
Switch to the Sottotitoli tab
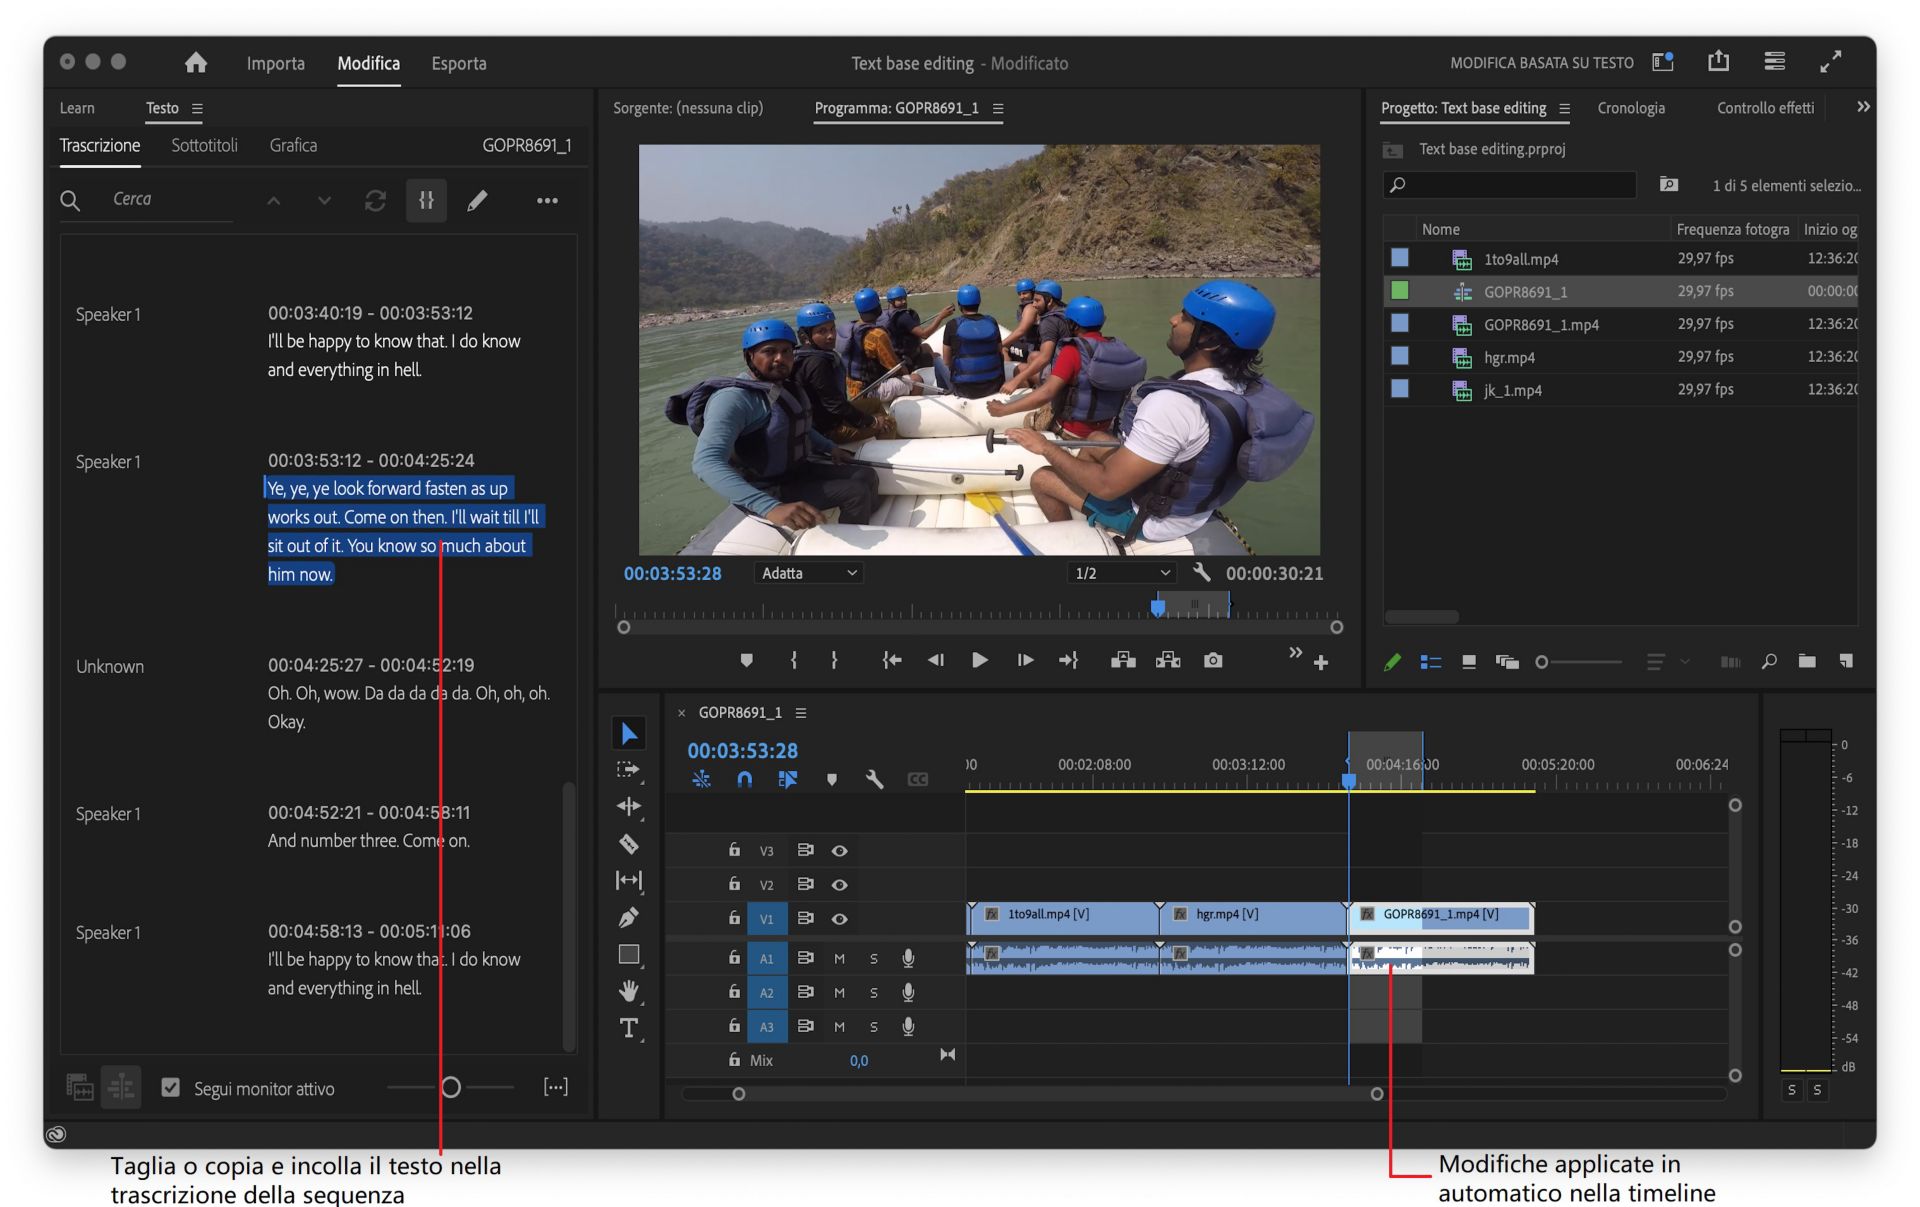[204, 145]
